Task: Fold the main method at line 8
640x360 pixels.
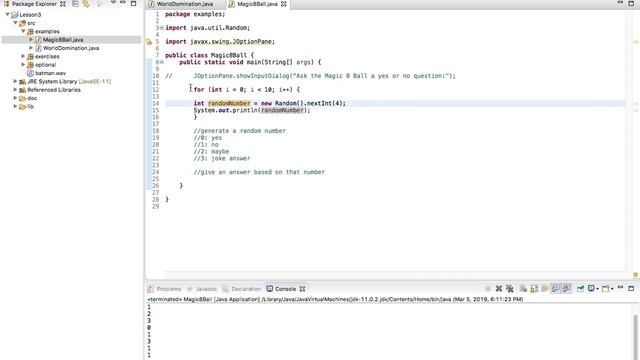Action: click(162, 62)
